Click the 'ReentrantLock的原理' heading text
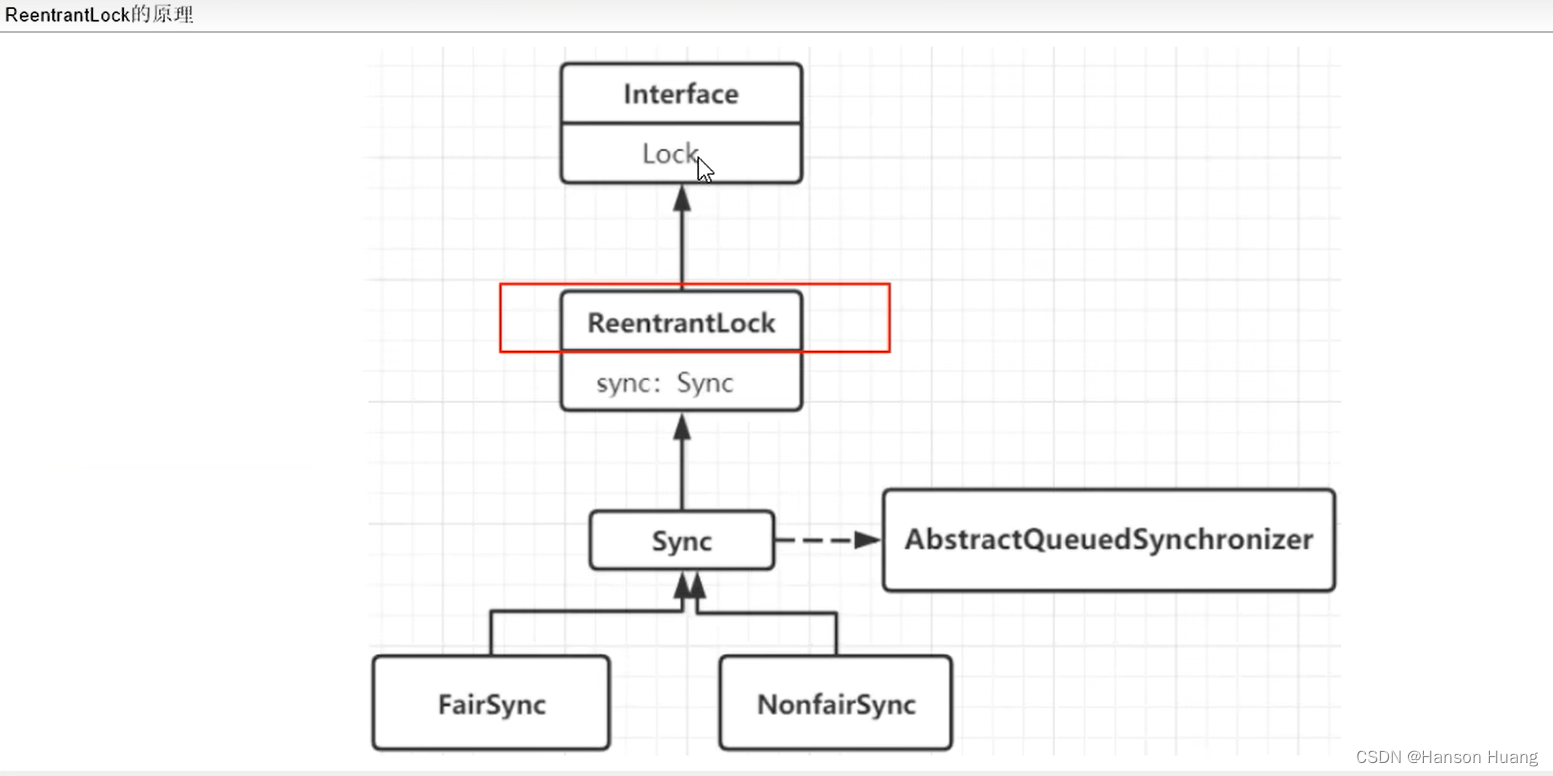The width and height of the screenshot is (1553, 776). tap(99, 16)
